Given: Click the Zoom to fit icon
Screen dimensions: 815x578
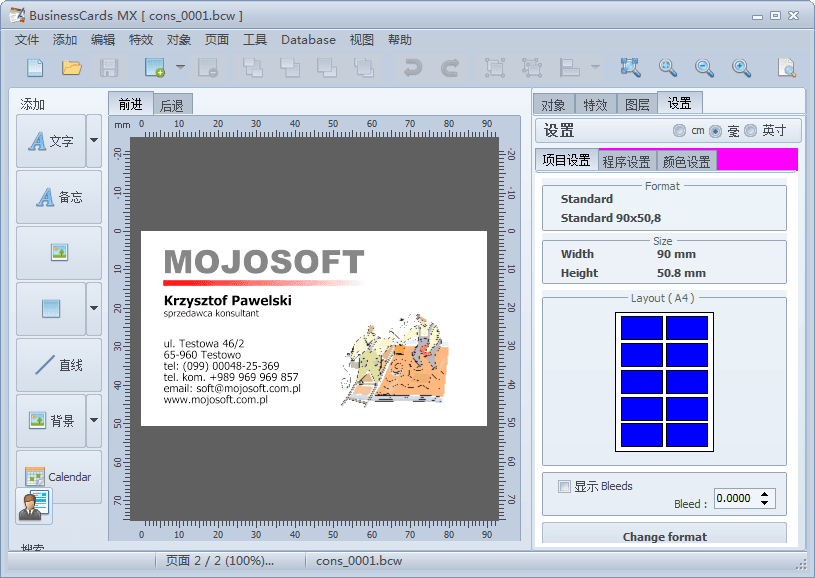Looking at the screenshot, I should 630,68.
